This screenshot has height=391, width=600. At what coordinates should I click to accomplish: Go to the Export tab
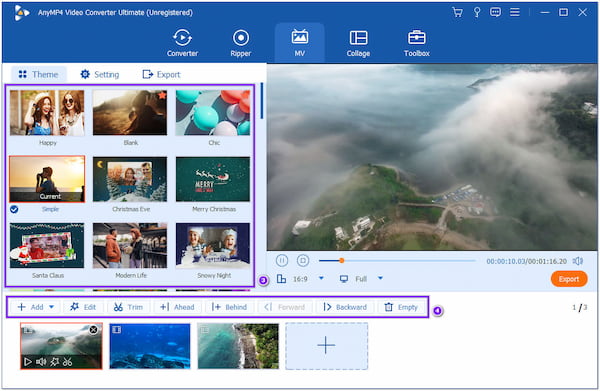click(161, 74)
